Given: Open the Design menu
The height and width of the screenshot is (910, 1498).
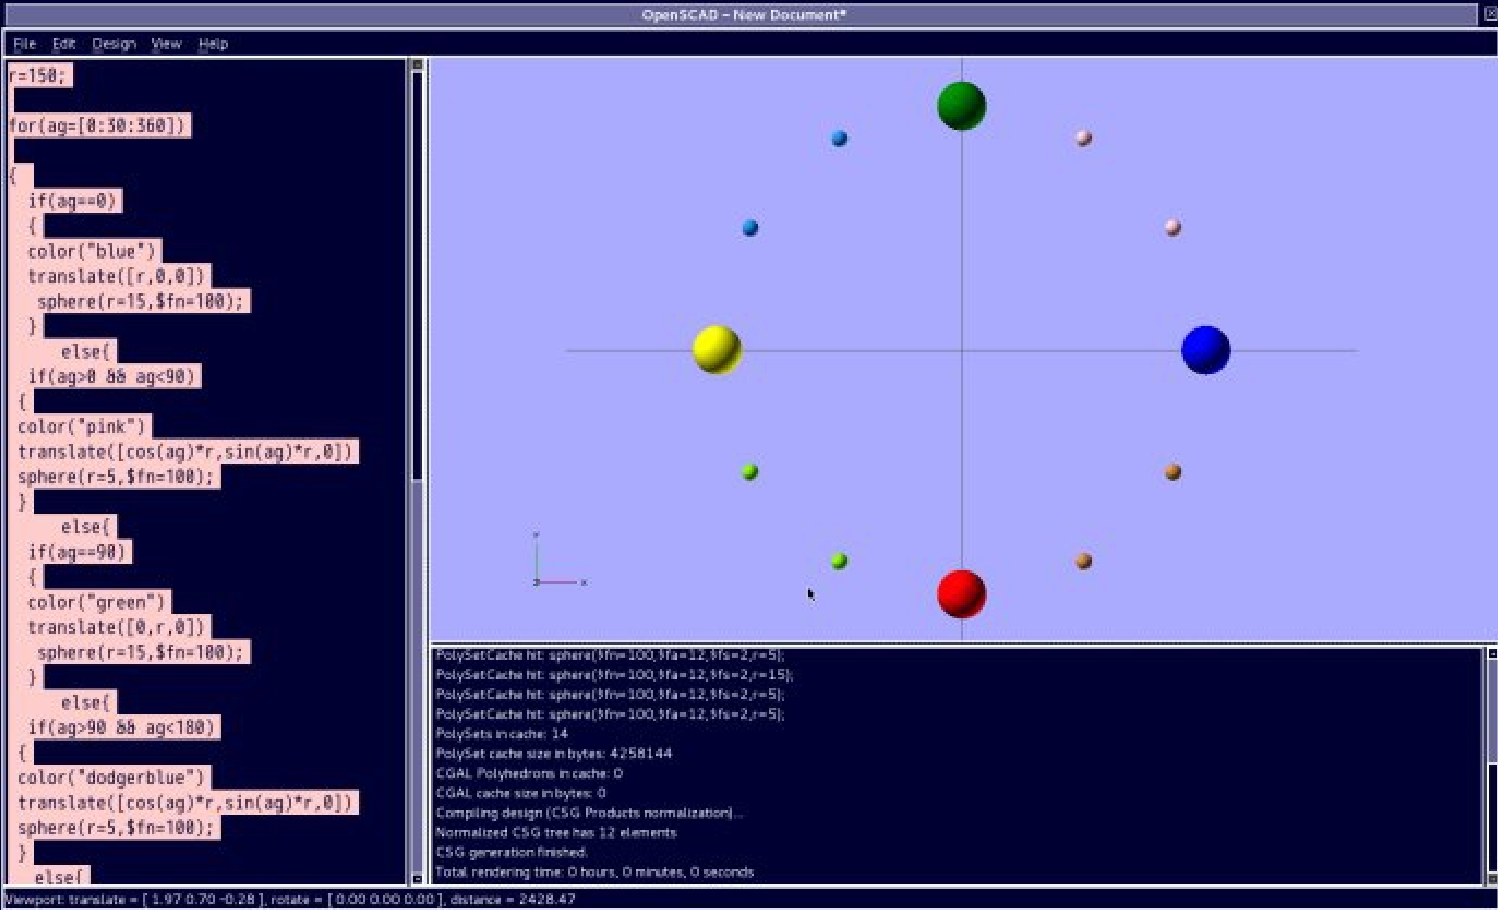Looking at the screenshot, I should [x=114, y=44].
